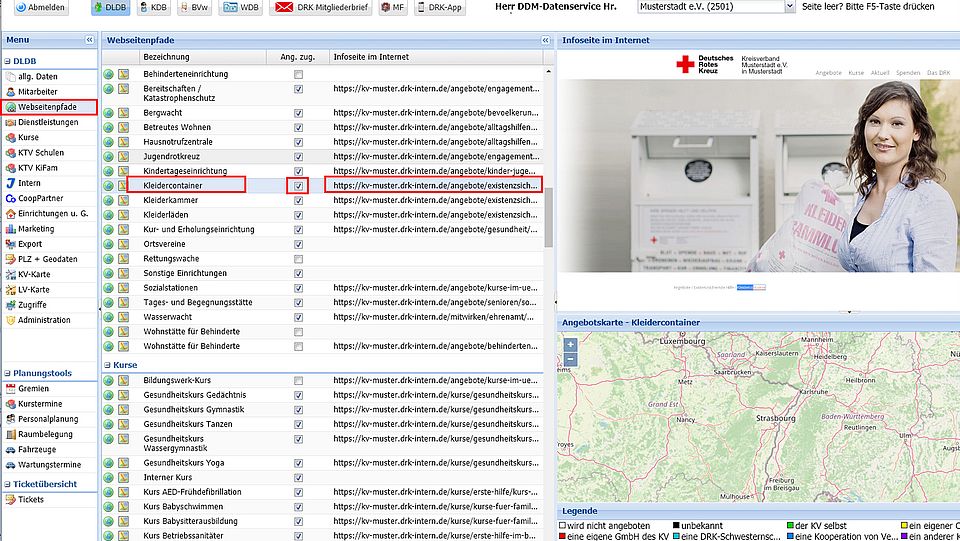Open Fahrzeuge under Planungstools
960x541 pixels.
(x=37, y=451)
